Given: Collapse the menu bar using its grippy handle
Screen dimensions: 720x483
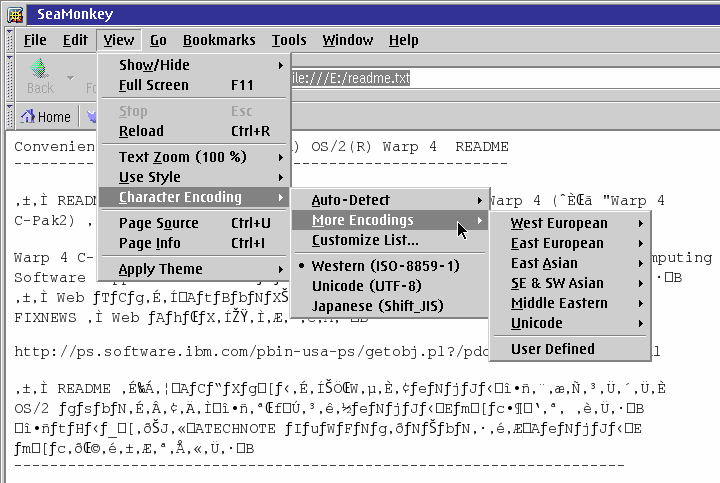Looking at the screenshot, I should pyautogui.click(x=10, y=40).
